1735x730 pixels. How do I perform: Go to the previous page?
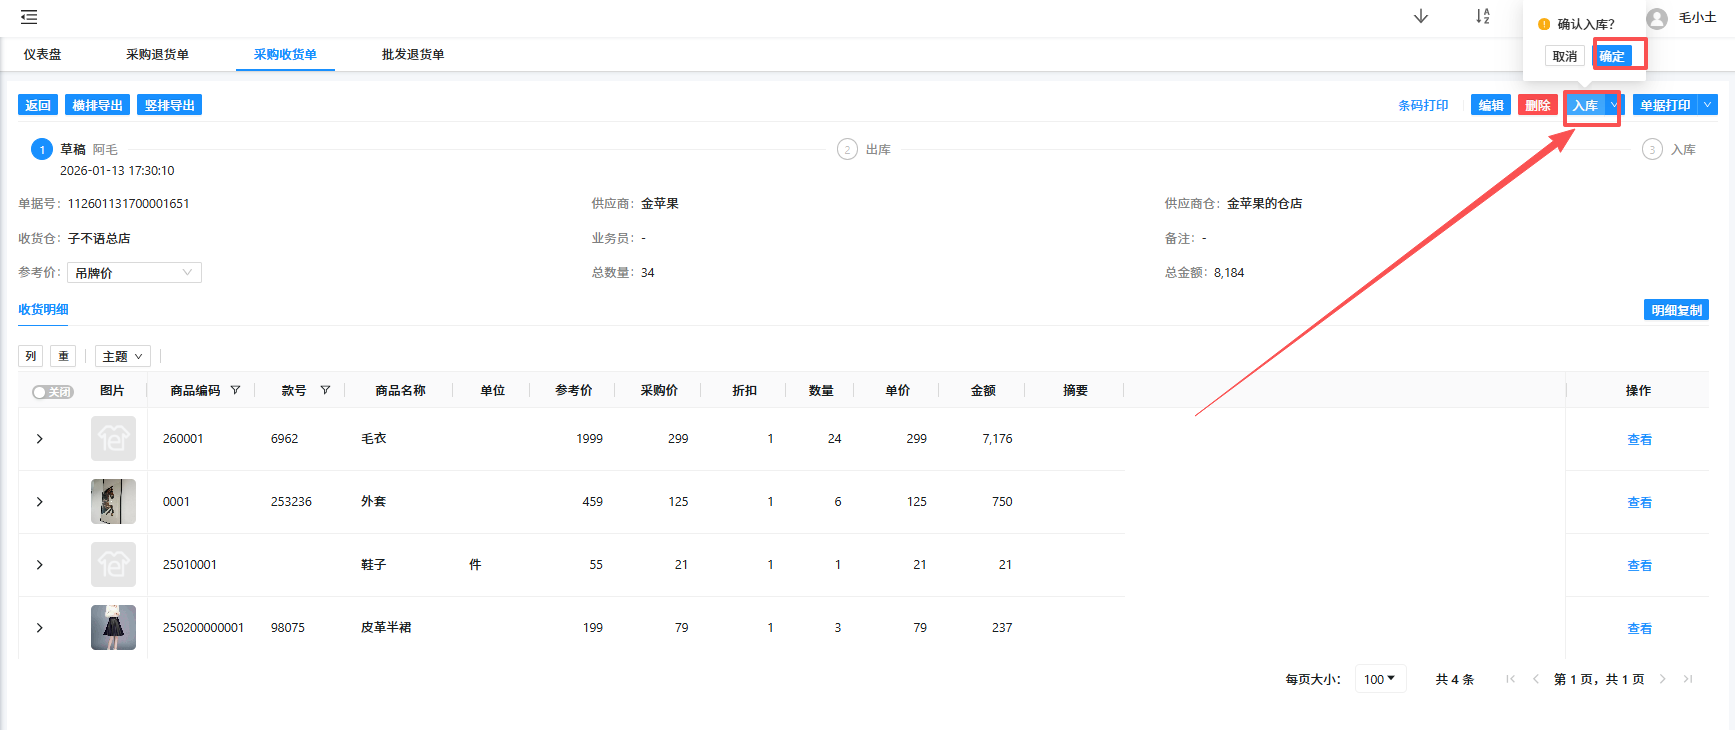point(1536,679)
